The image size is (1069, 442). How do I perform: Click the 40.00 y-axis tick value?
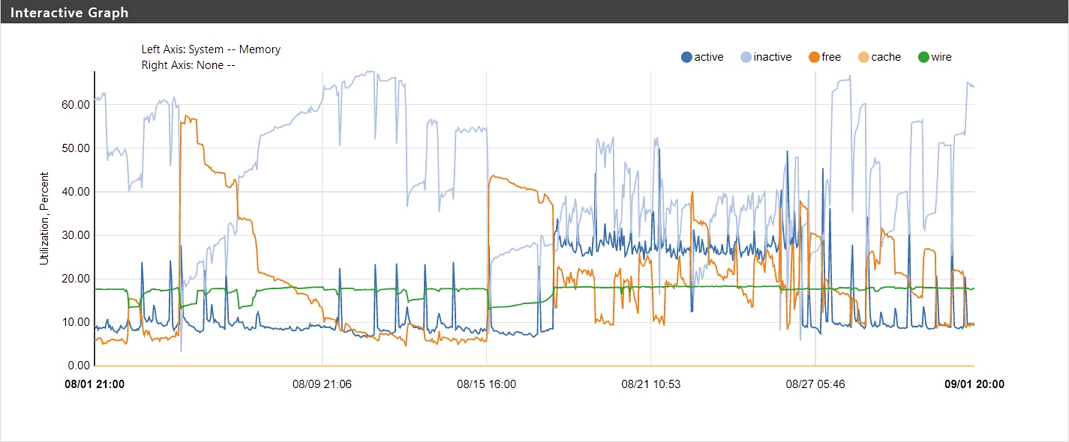point(74,192)
